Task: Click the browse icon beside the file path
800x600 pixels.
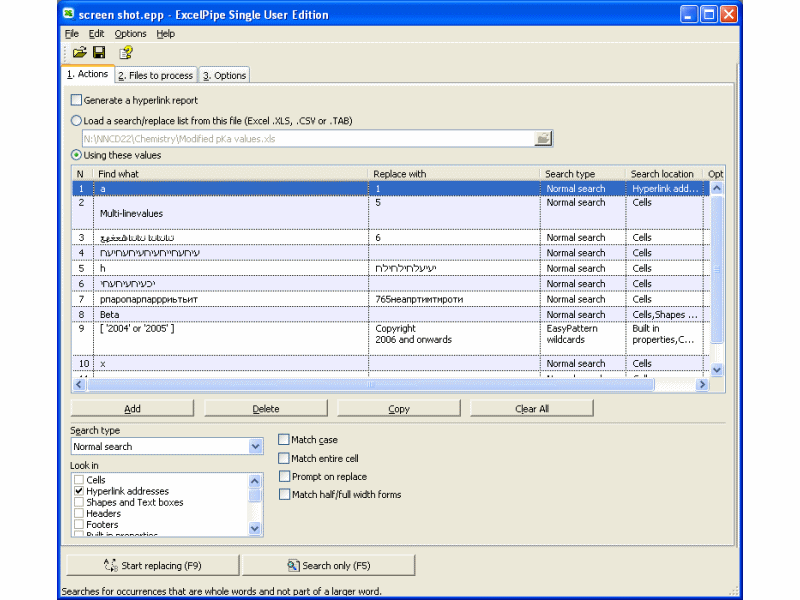Action: pyautogui.click(x=543, y=139)
